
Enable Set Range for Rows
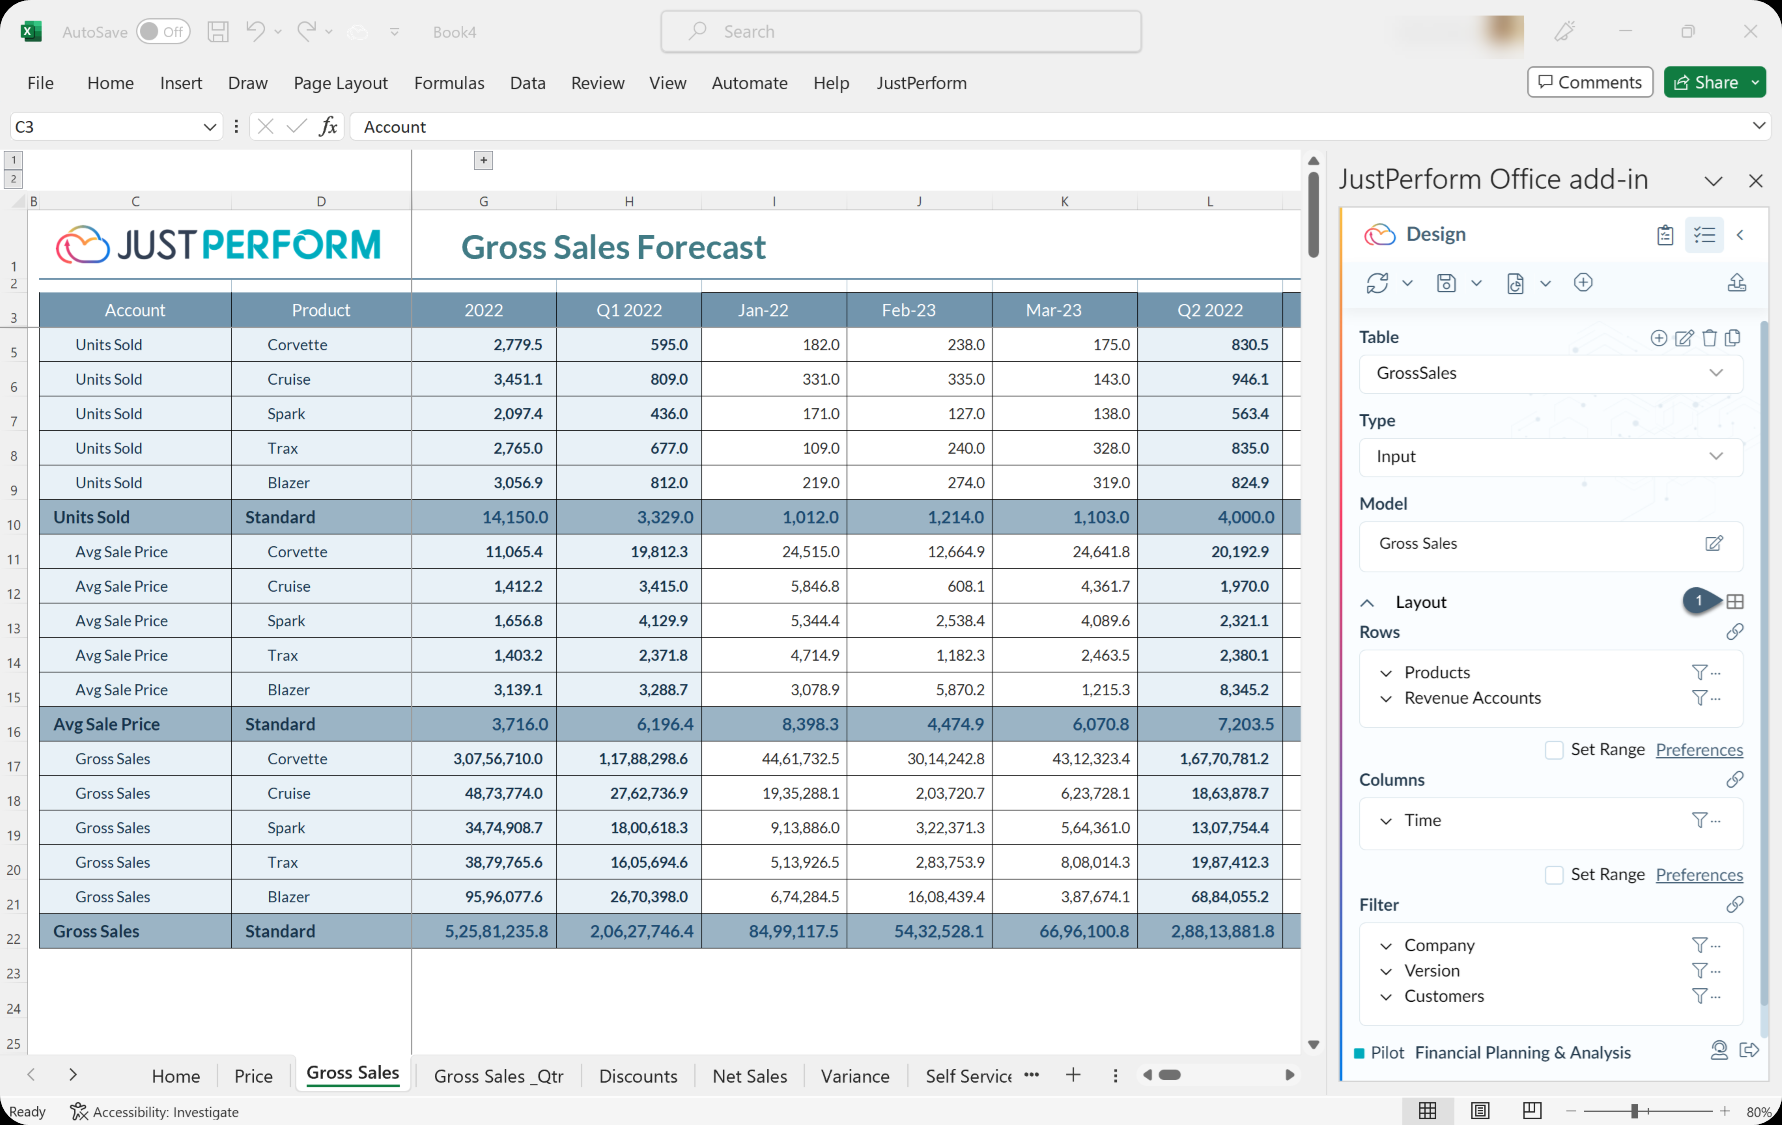[1554, 749]
